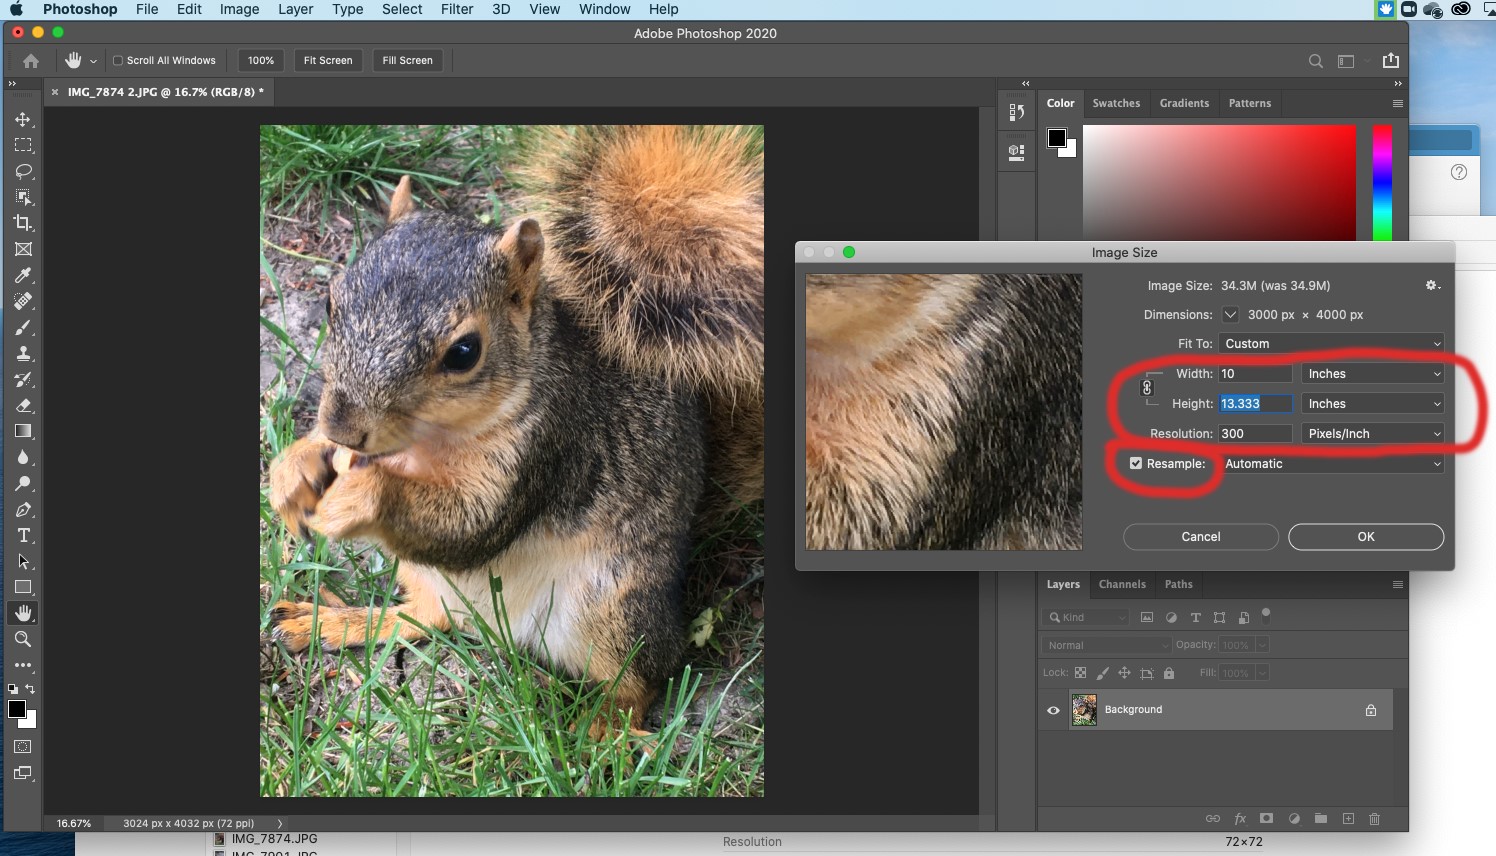
Task: Open the workspace switcher dropdown in options bar
Action: [x=1350, y=61]
